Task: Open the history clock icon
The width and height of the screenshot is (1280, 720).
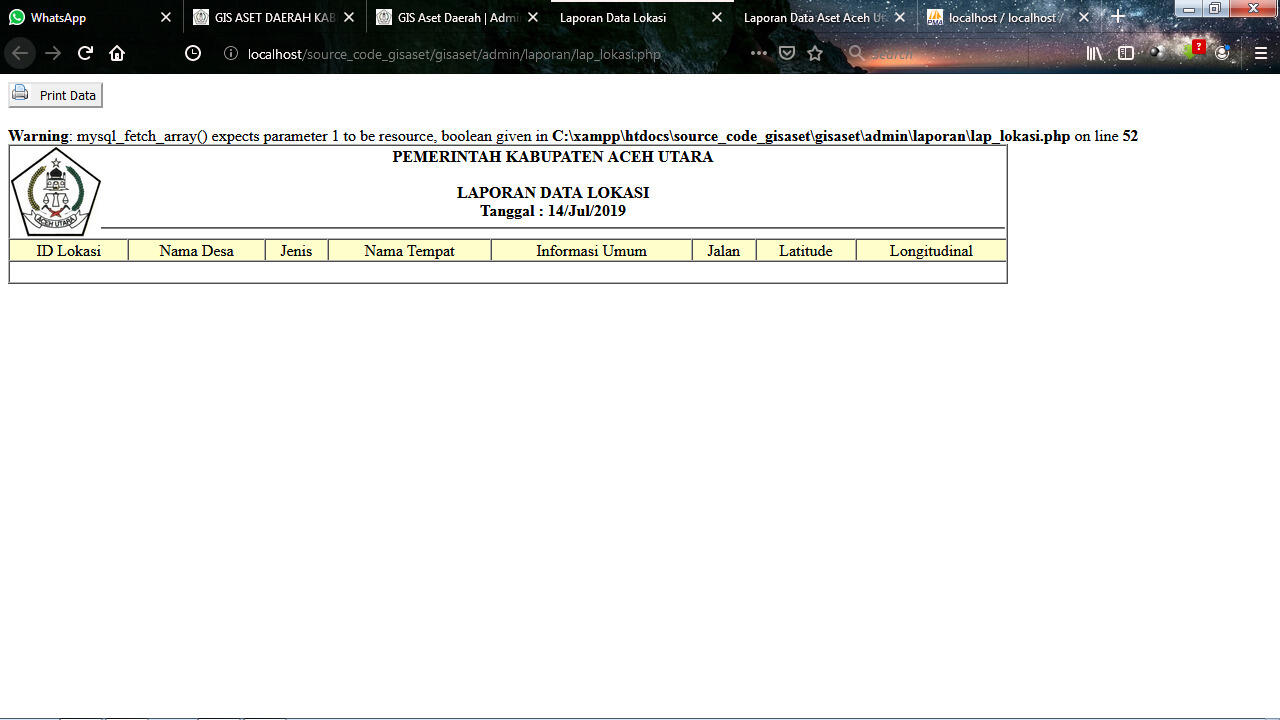Action: tap(193, 53)
